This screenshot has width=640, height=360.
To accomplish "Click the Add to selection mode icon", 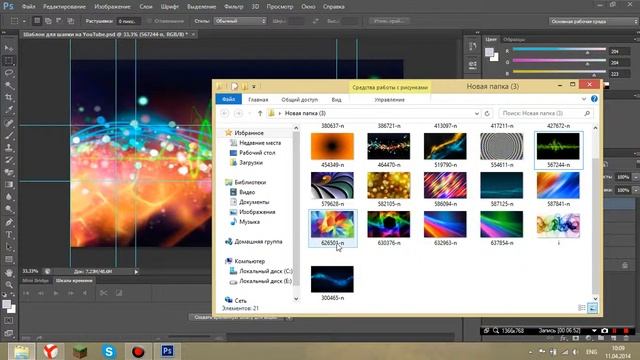I will (48, 21).
